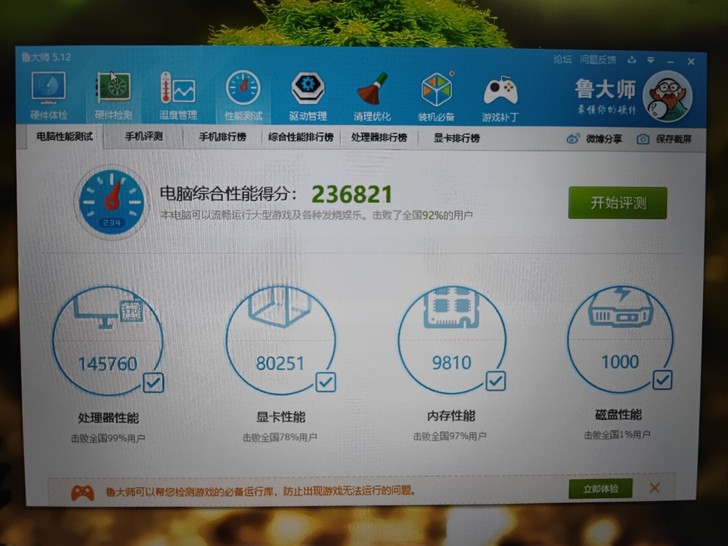The width and height of the screenshot is (728, 546).
Task: Toggle 处理器性能 checkbox
Action: (x=153, y=383)
